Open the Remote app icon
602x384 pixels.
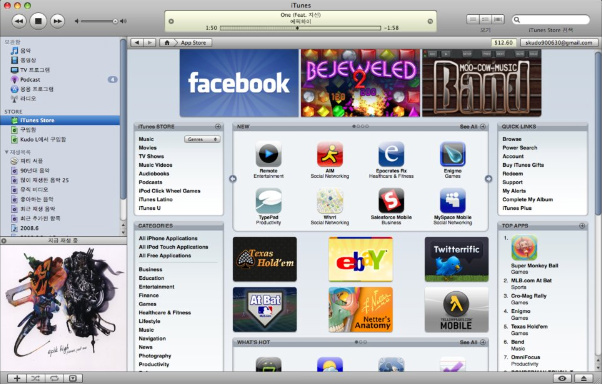(x=268, y=154)
